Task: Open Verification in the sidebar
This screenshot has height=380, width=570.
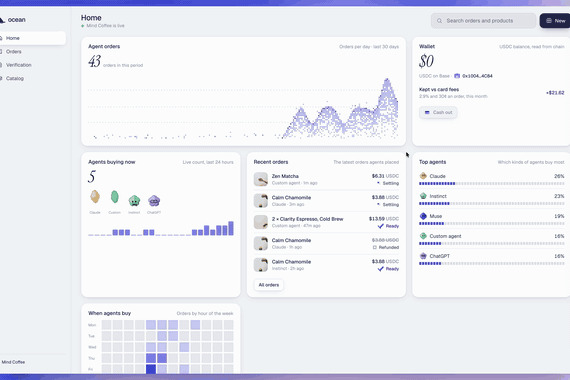Action: (32, 65)
